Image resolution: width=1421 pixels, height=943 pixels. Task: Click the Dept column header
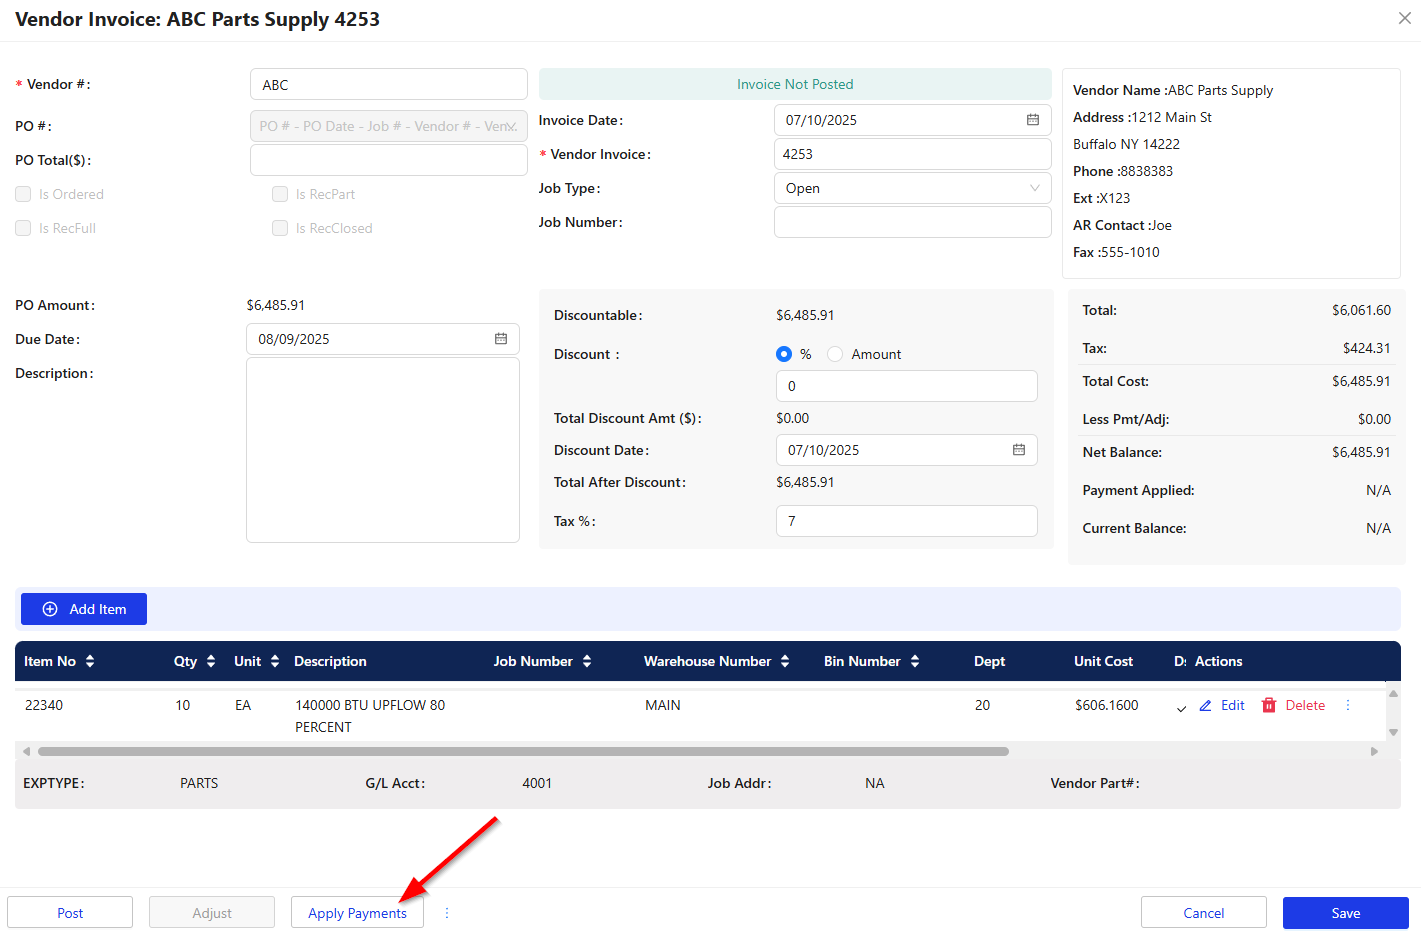[990, 661]
